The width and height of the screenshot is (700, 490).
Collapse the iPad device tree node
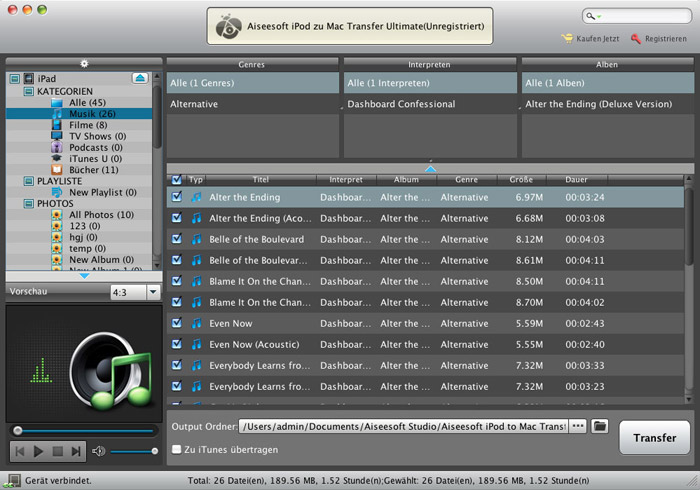tap(15, 79)
